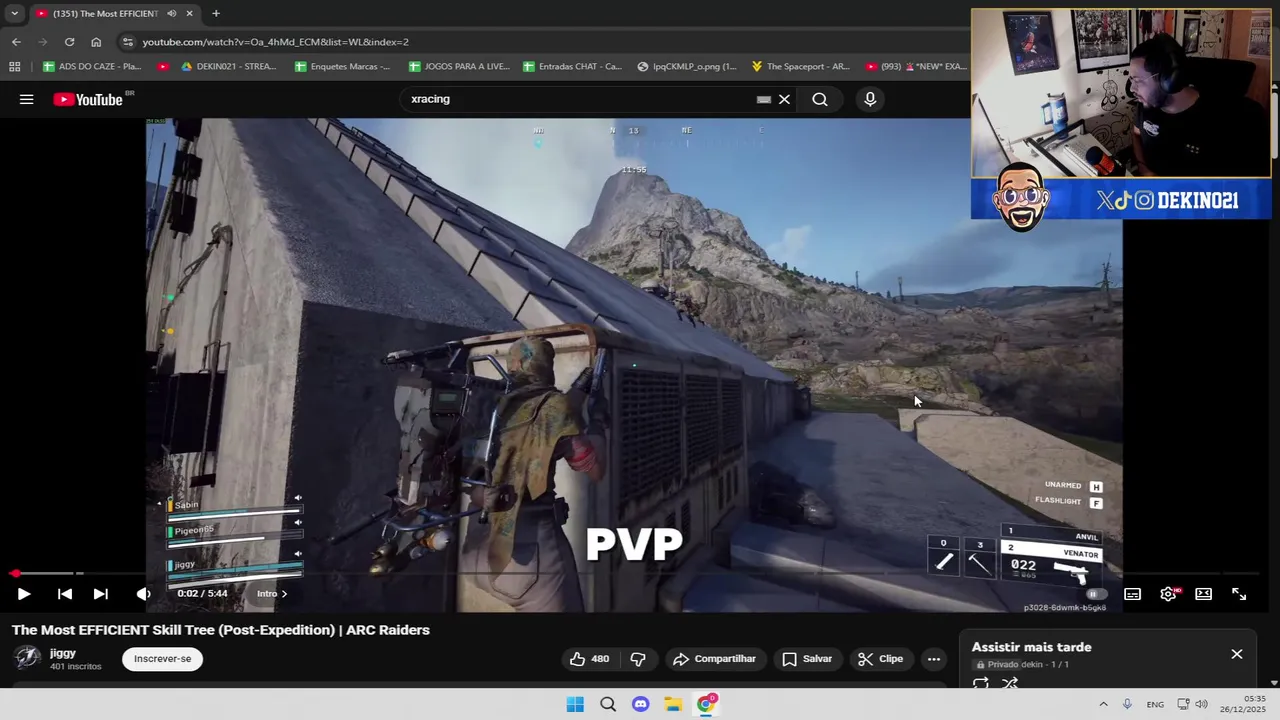Search by voice with the microphone
This screenshot has width=1280, height=720.
point(870,99)
